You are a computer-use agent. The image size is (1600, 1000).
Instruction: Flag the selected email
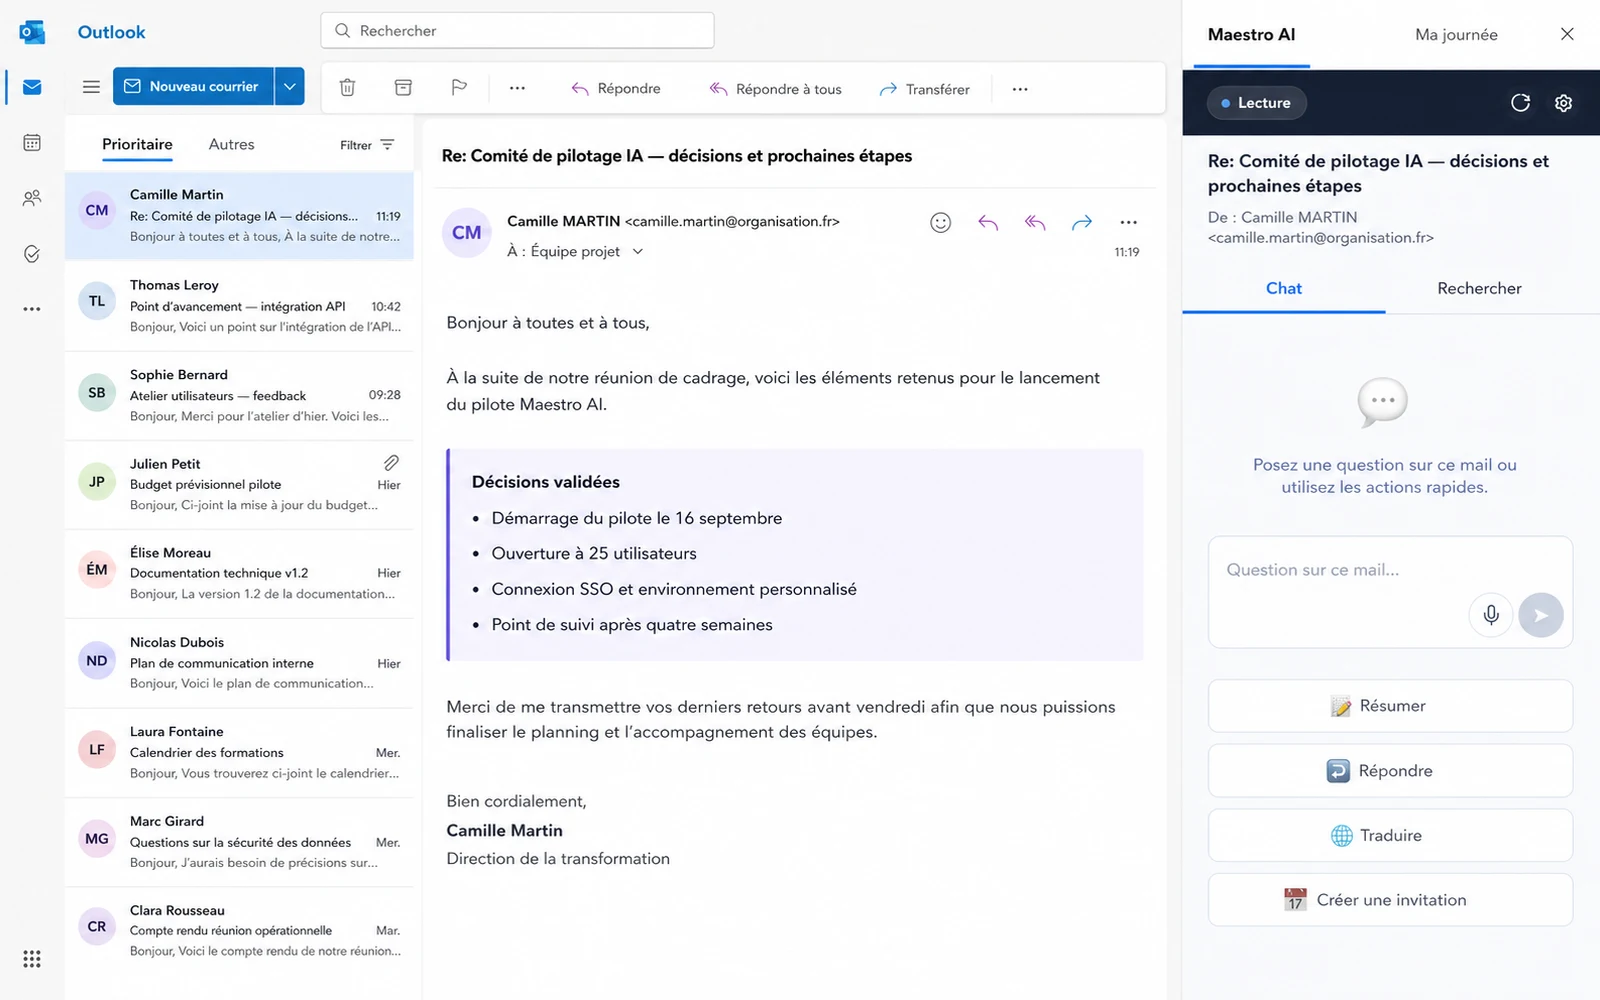459,88
